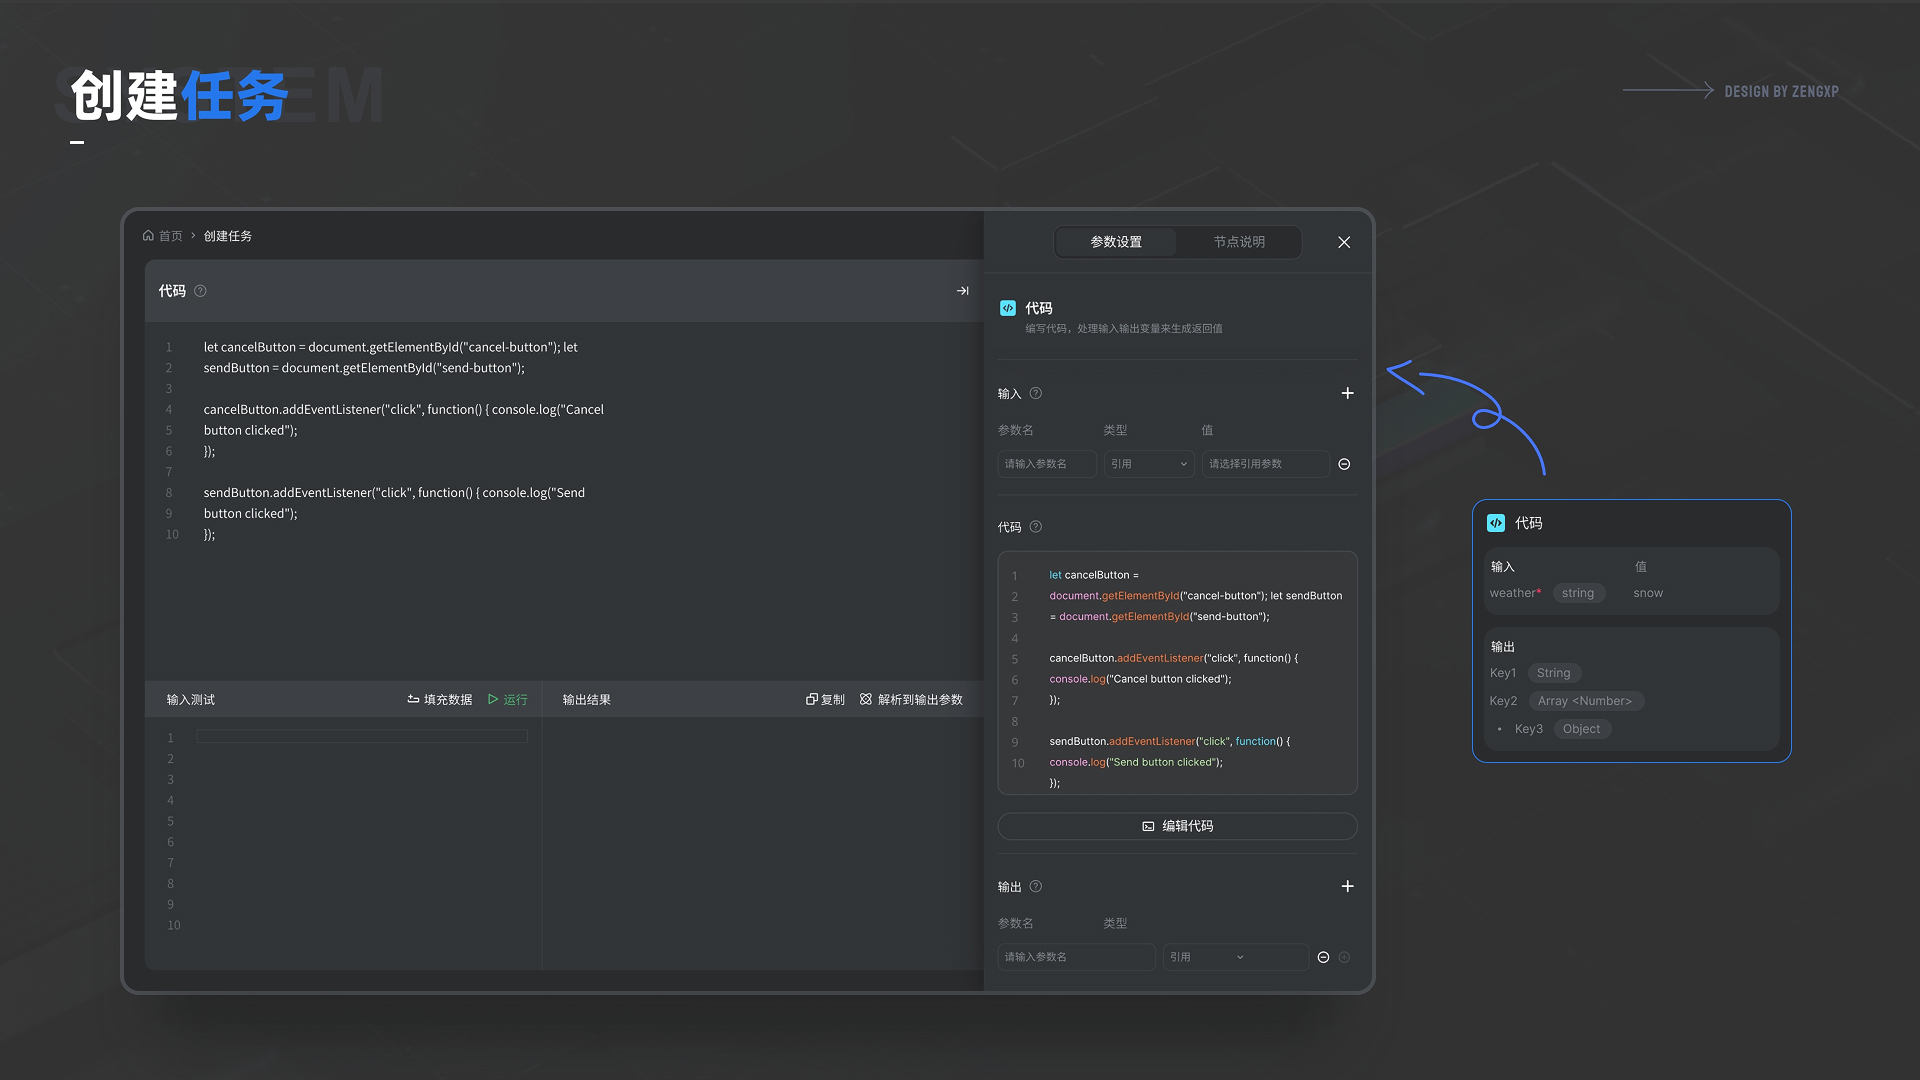This screenshot has width=1920, height=1080.
Task: Open the 首页 breadcrumb link
Action: [x=170, y=236]
